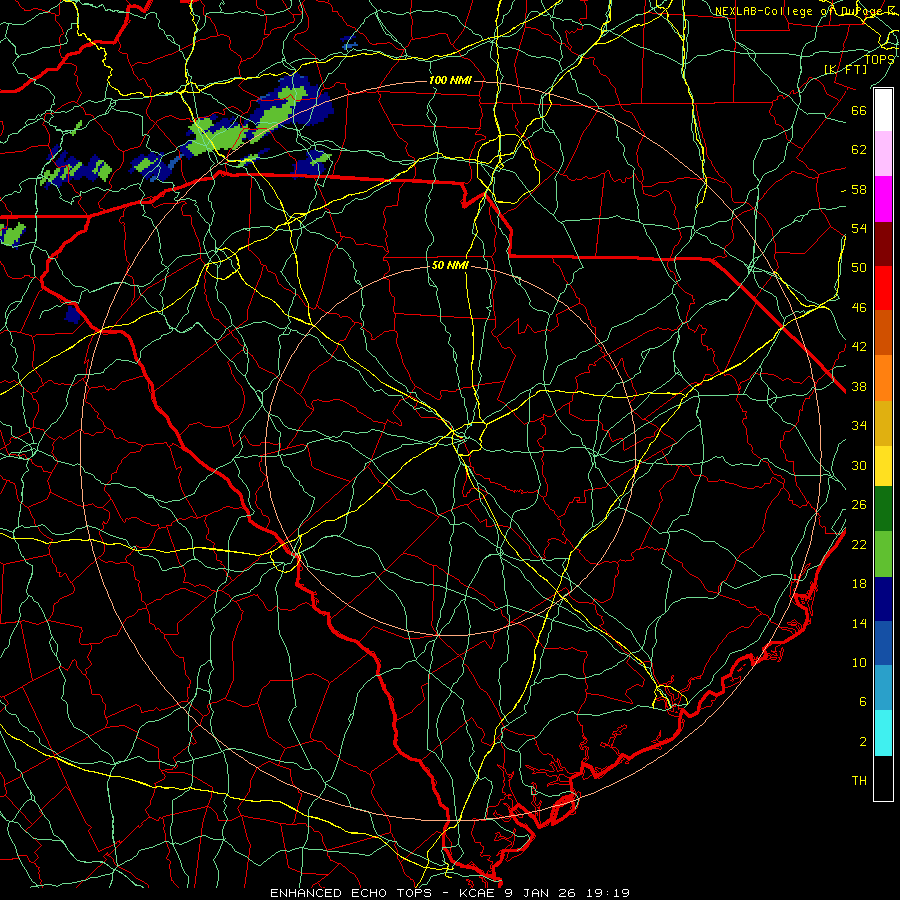Image resolution: width=900 pixels, height=900 pixels.
Task: Click the 18 legend value
Action: [x=859, y=584]
